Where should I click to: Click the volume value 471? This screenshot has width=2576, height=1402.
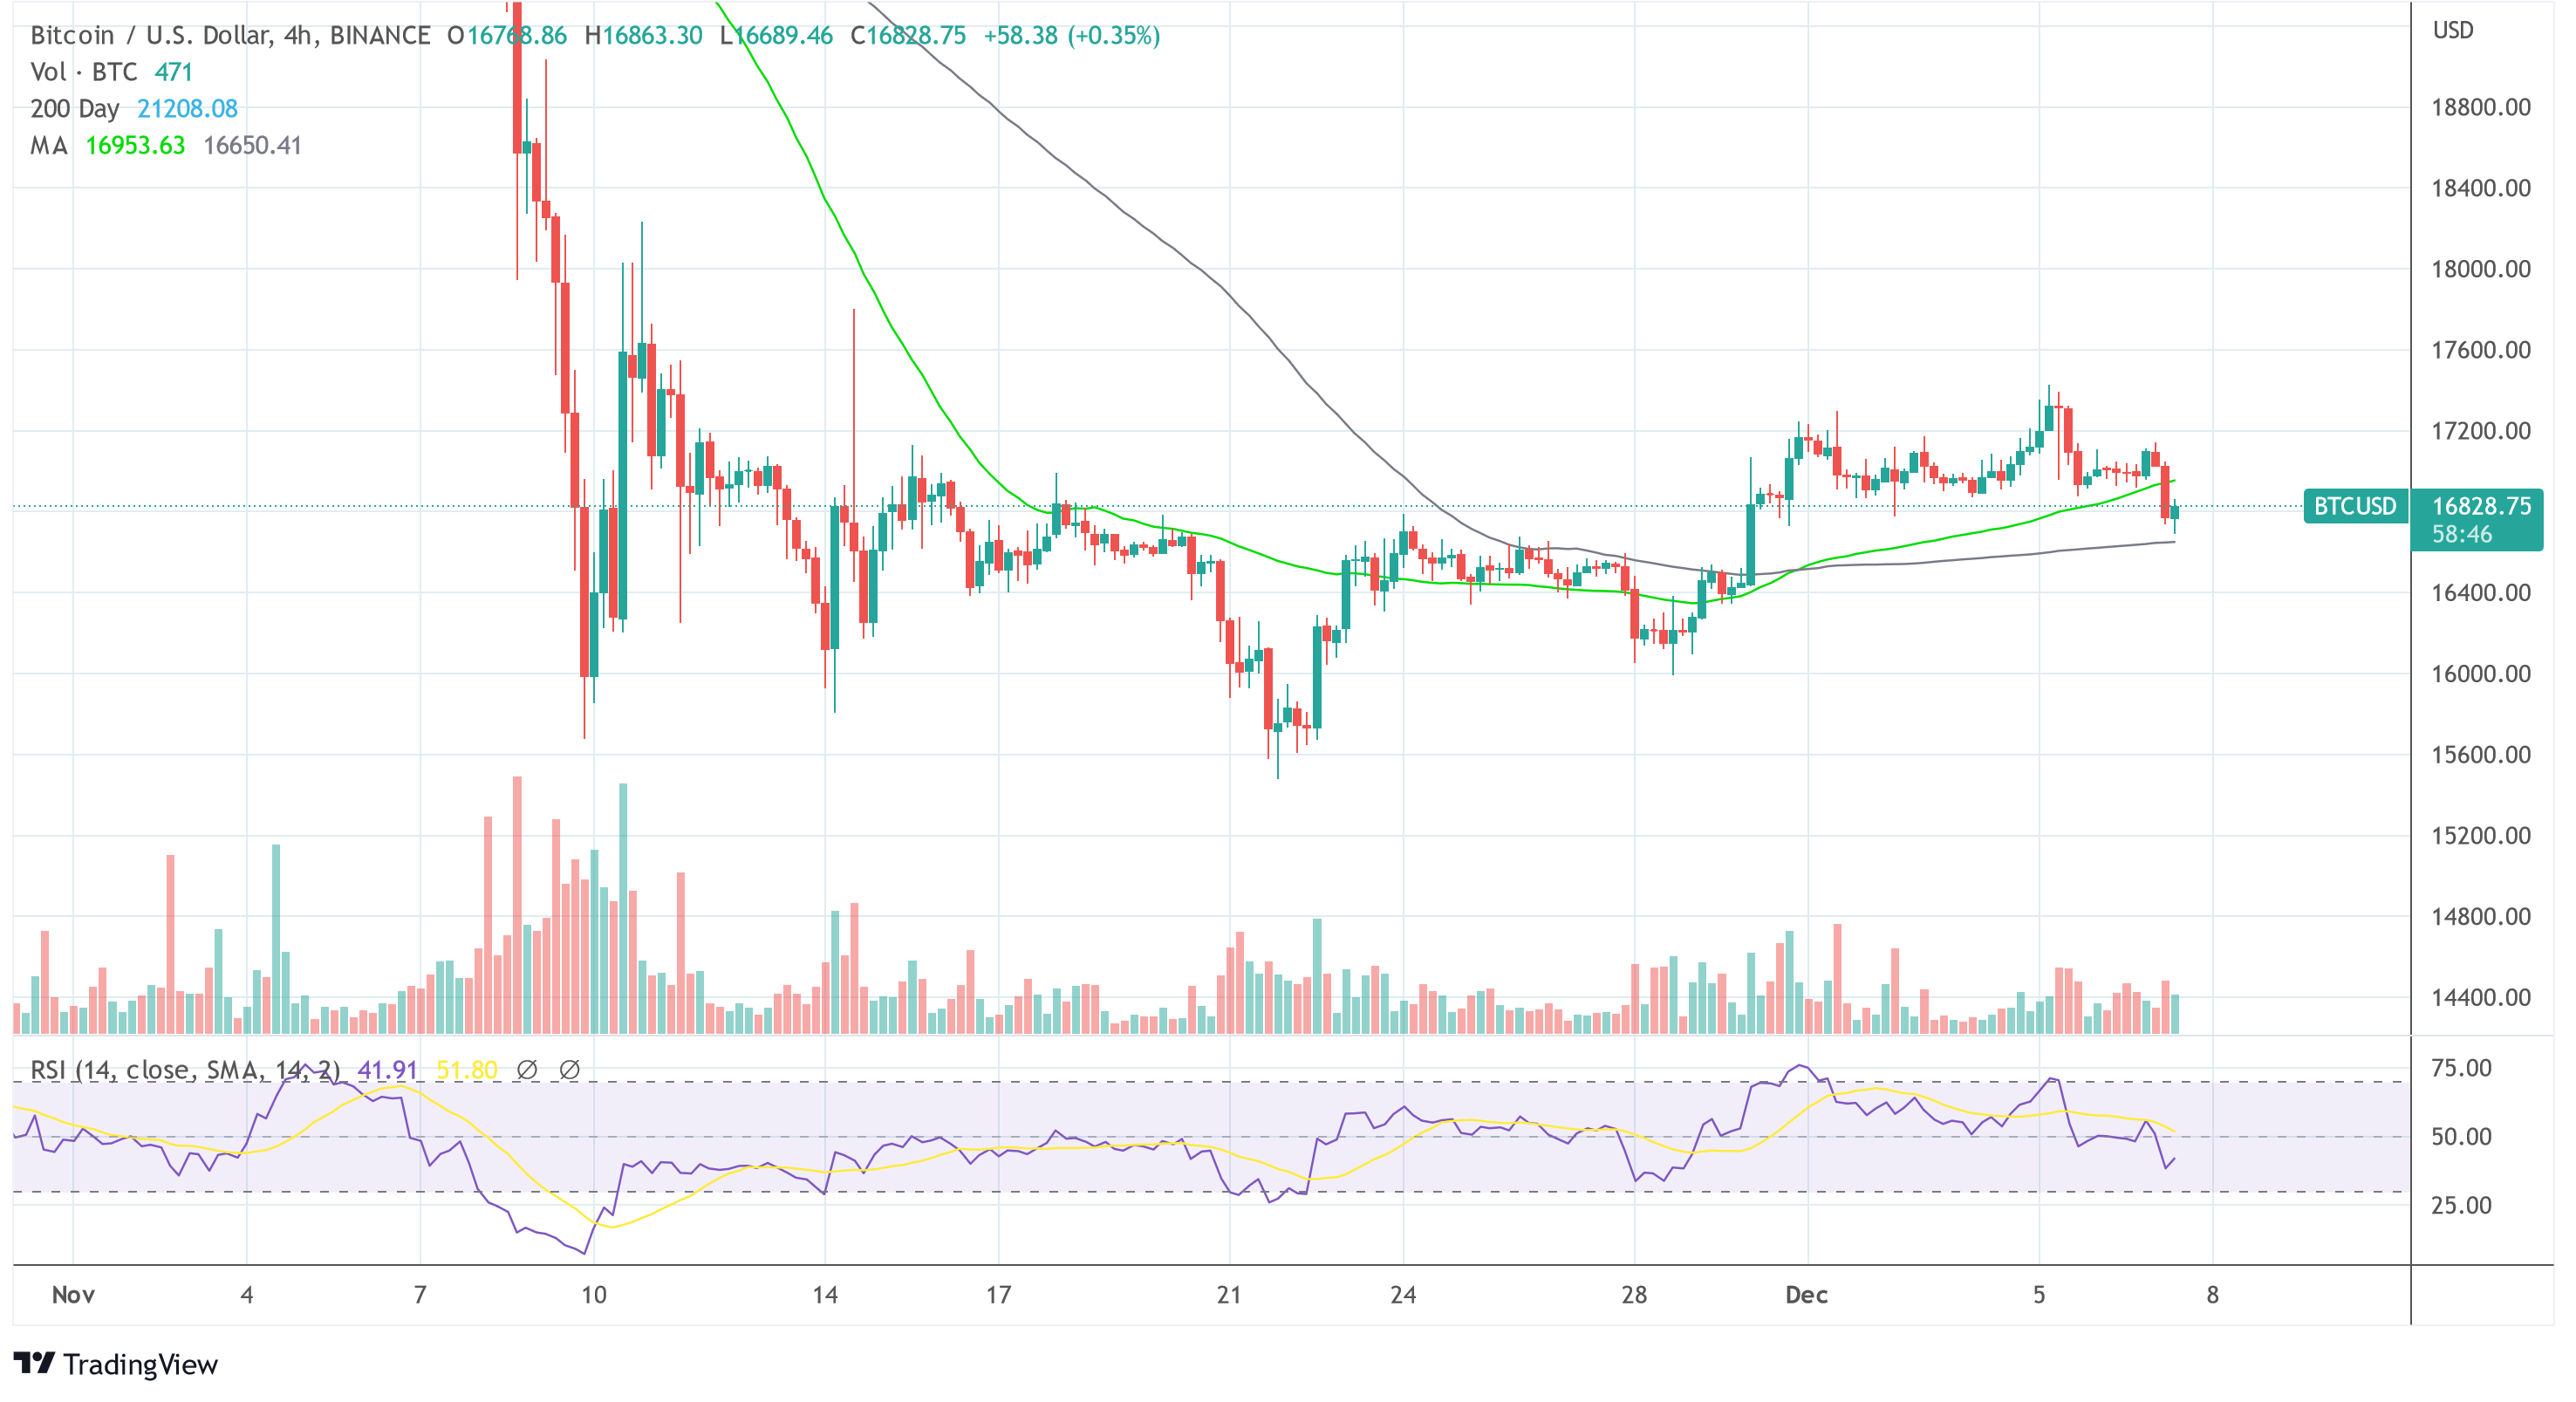[x=174, y=72]
